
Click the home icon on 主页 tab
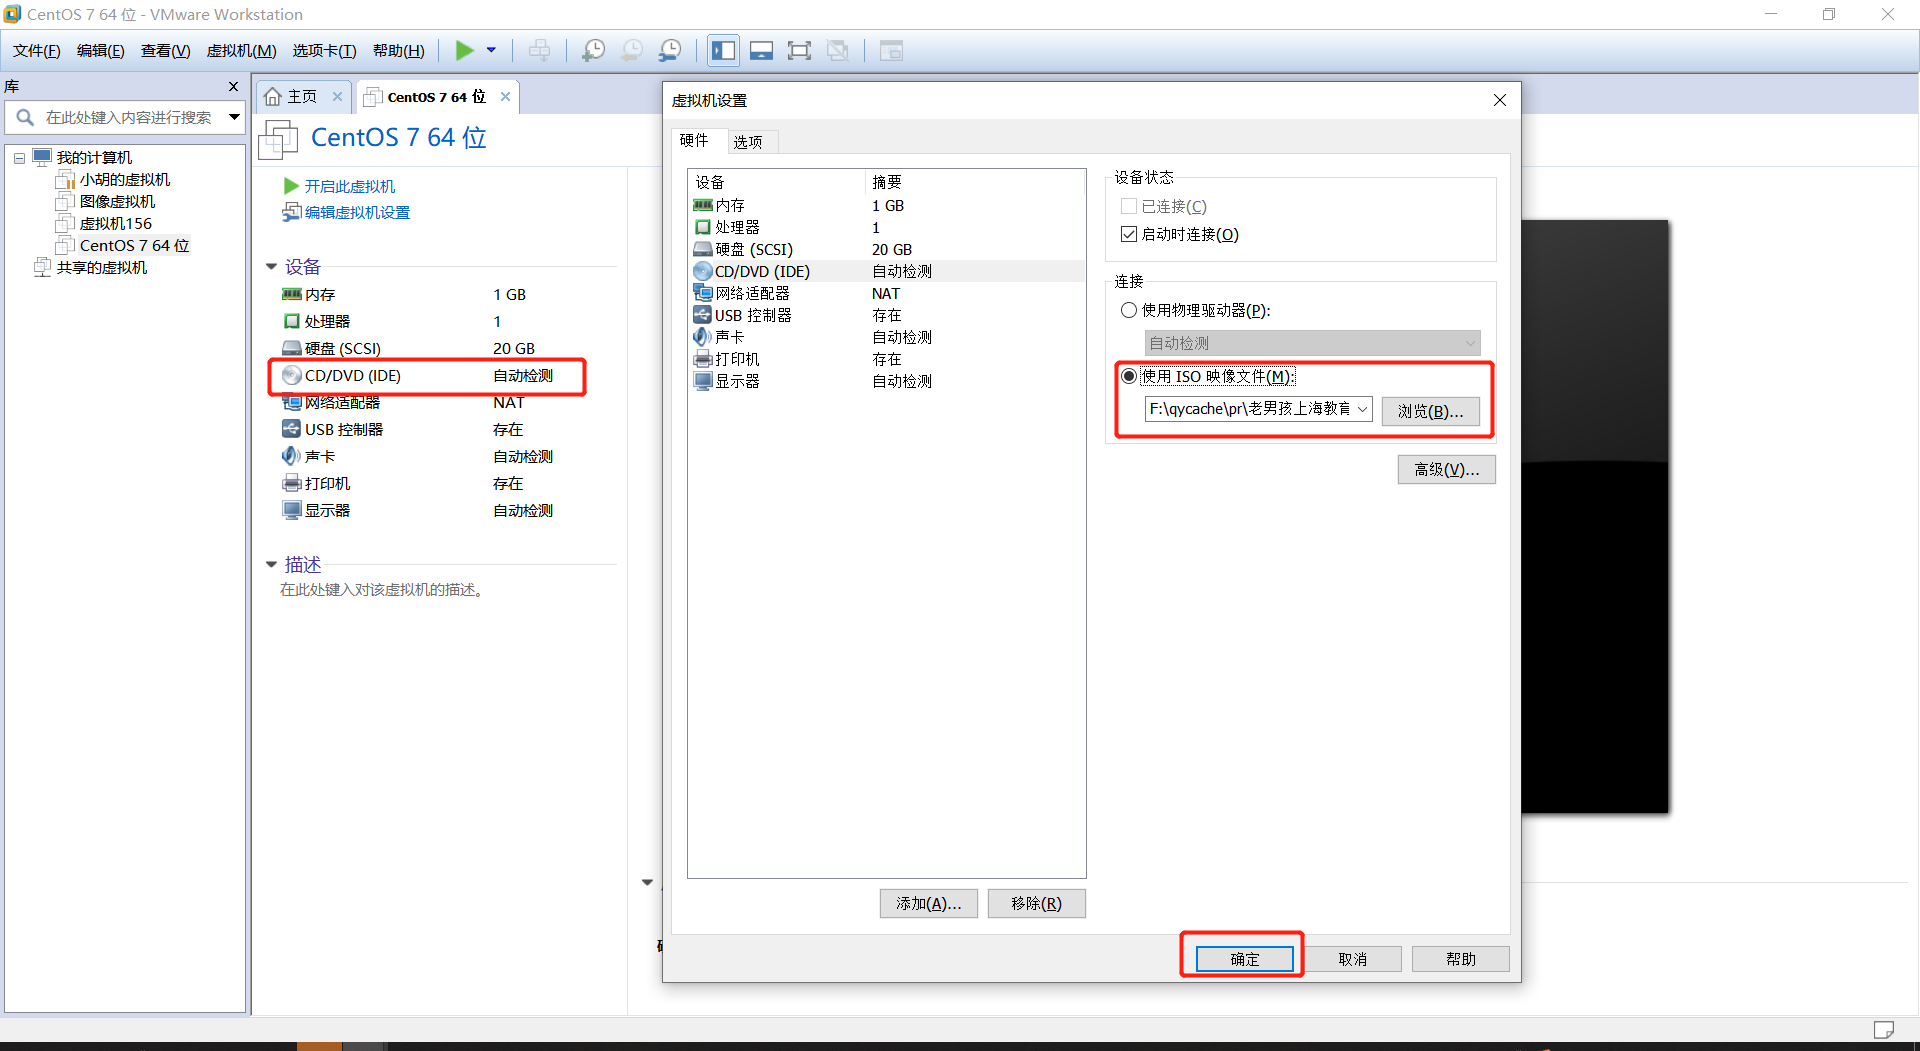[x=273, y=96]
